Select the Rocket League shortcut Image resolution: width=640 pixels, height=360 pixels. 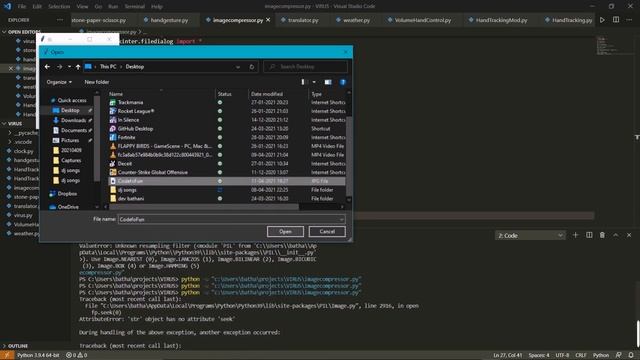136,111
